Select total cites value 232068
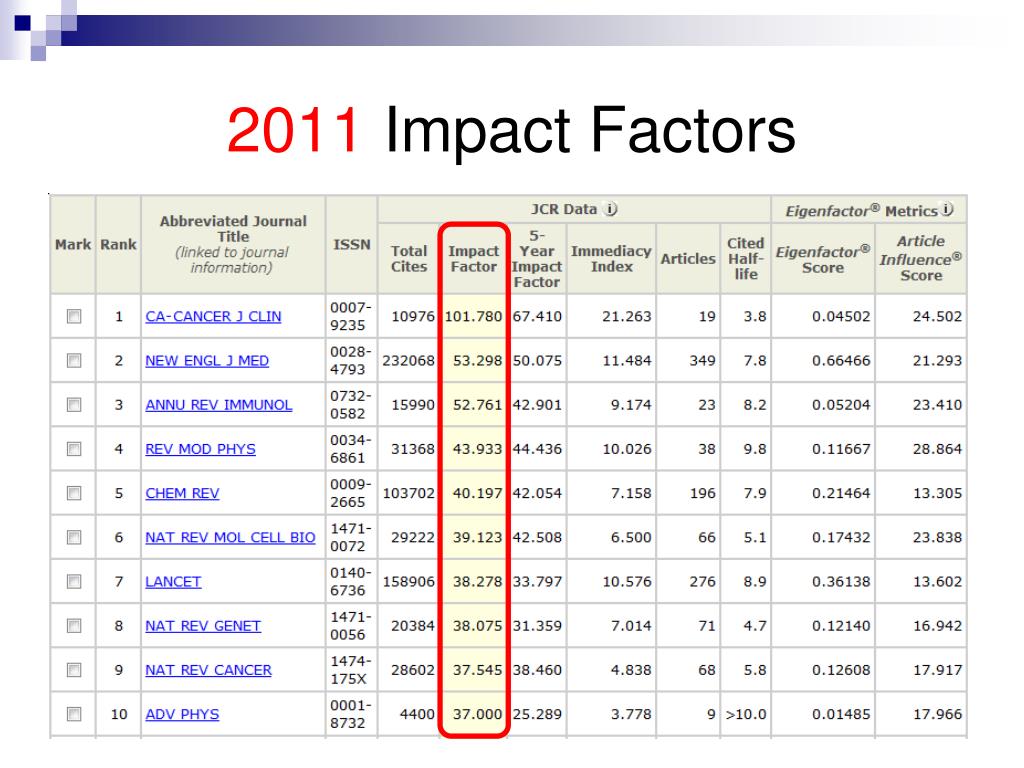Image resolution: width=1024 pixels, height=768 pixels. click(409, 360)
